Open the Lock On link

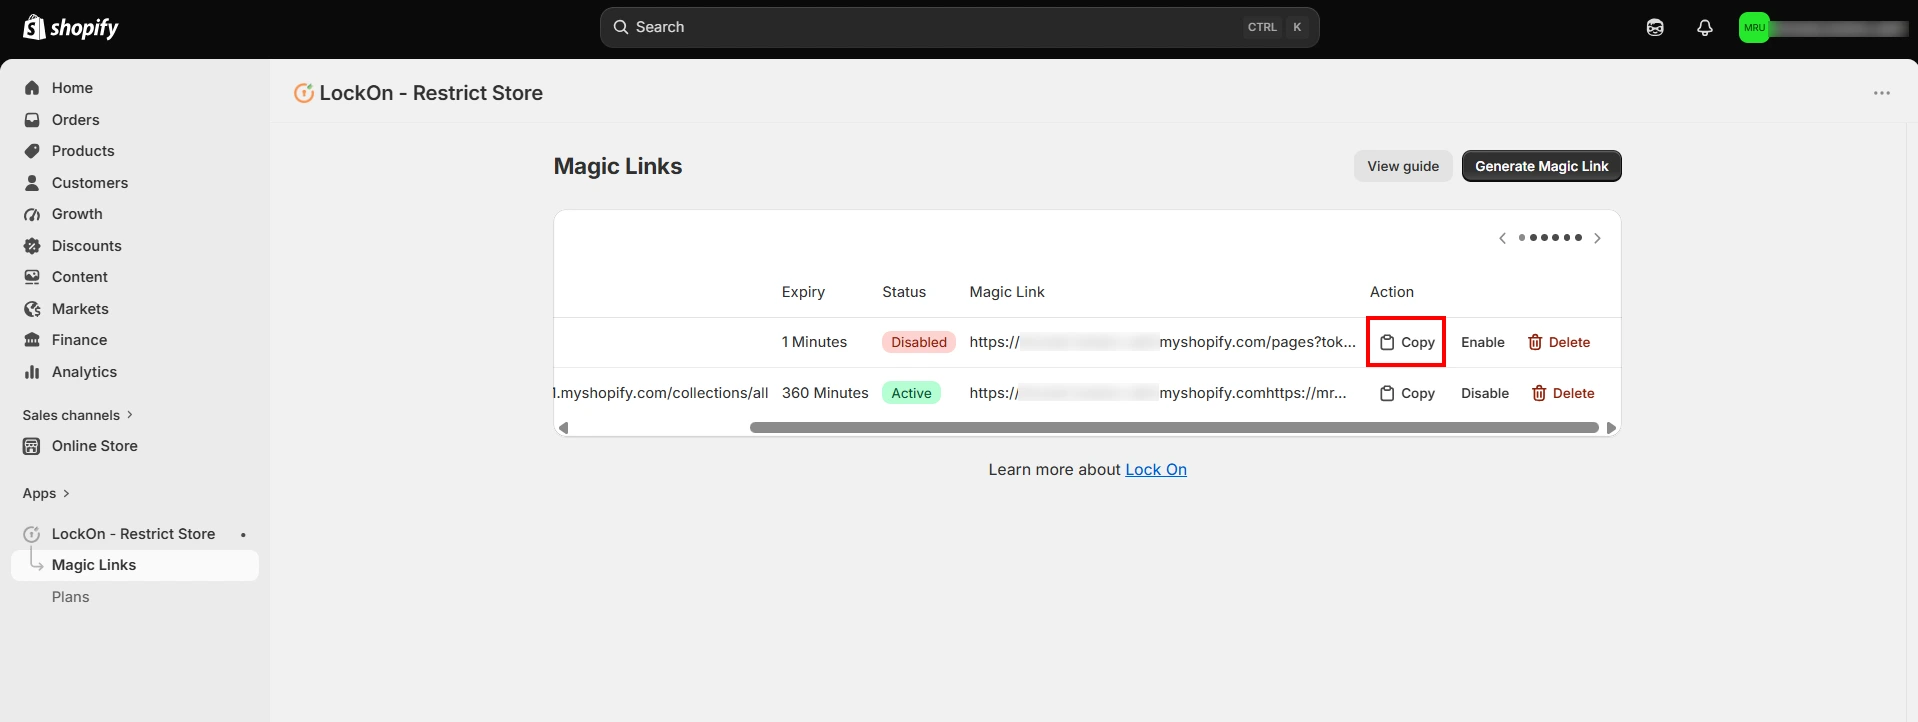[x=1156, y=470]
